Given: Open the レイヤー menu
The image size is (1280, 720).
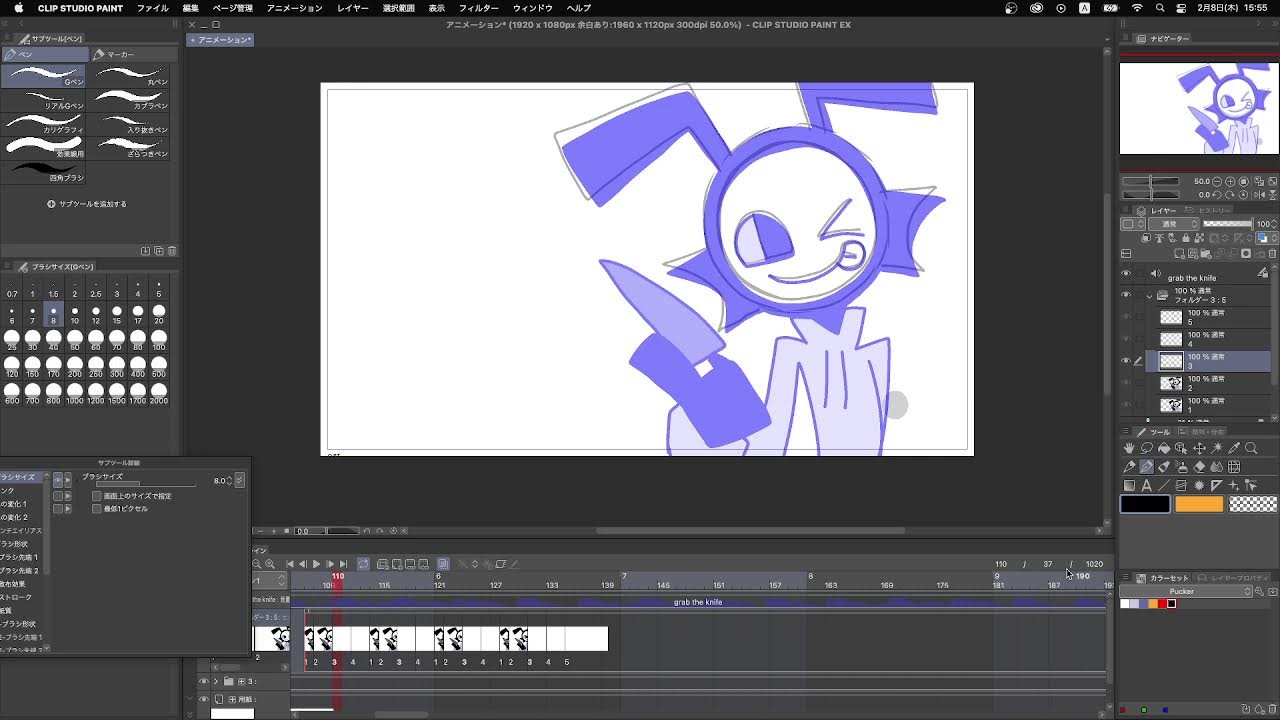Looking at the screenshot, I should tap(353, 8).
